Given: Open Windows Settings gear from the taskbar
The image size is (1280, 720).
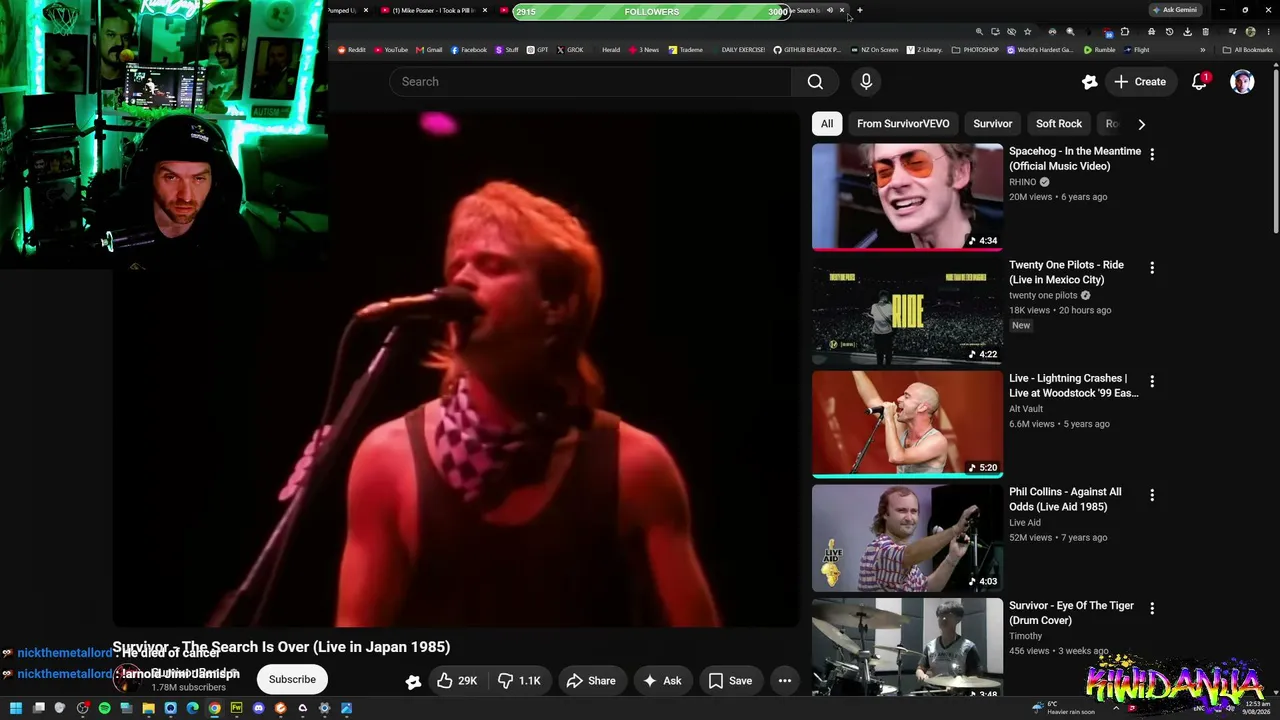Looking at the screenshot, I should click(x=324, y=708).
